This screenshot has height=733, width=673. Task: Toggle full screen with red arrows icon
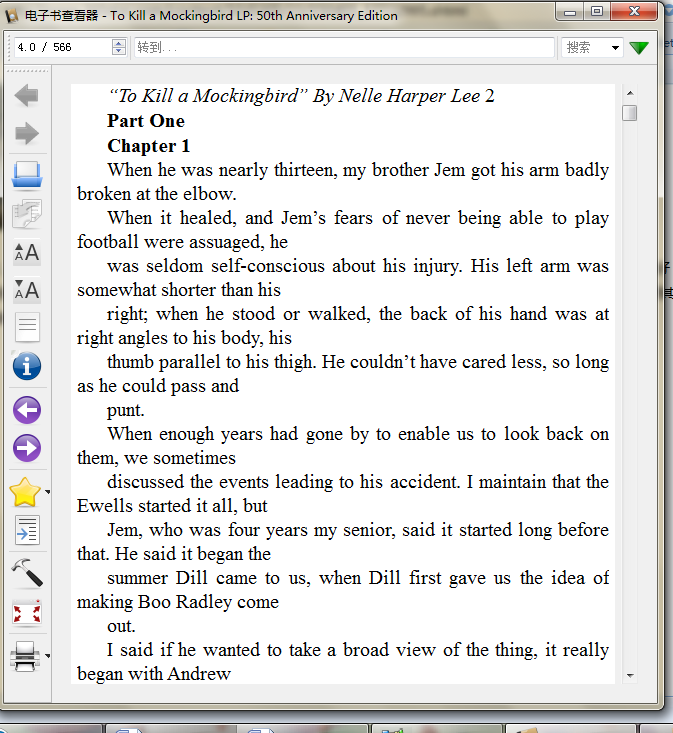(27, 613)
